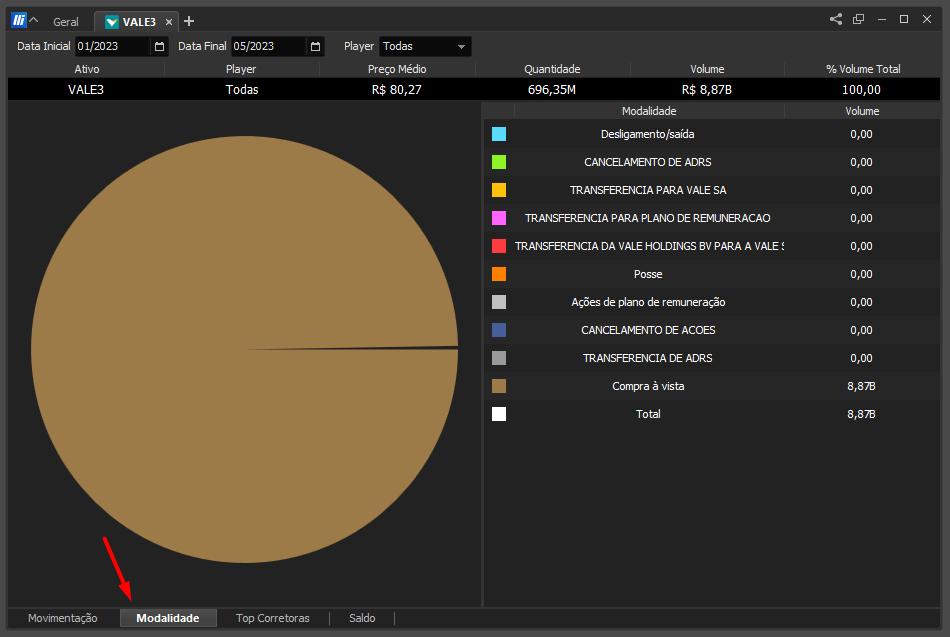
Task: Collapse the chevron next to the app logo
Action: [x=34, y=21]
